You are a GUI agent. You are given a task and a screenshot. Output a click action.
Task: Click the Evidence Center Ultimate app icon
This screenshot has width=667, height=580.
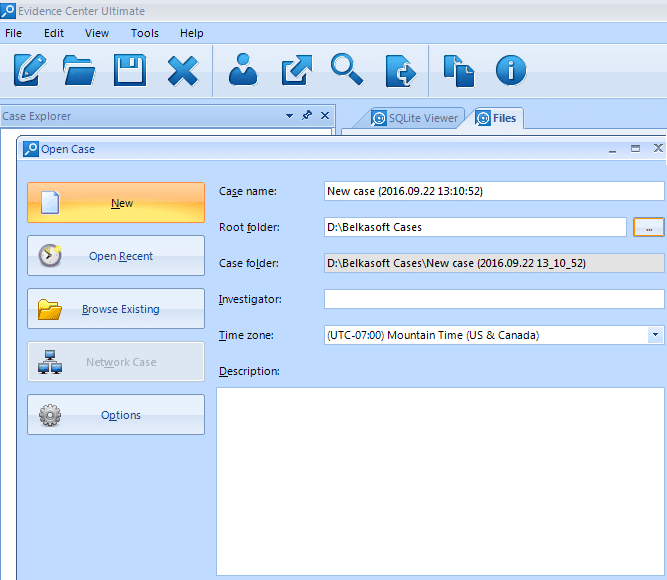8,11
